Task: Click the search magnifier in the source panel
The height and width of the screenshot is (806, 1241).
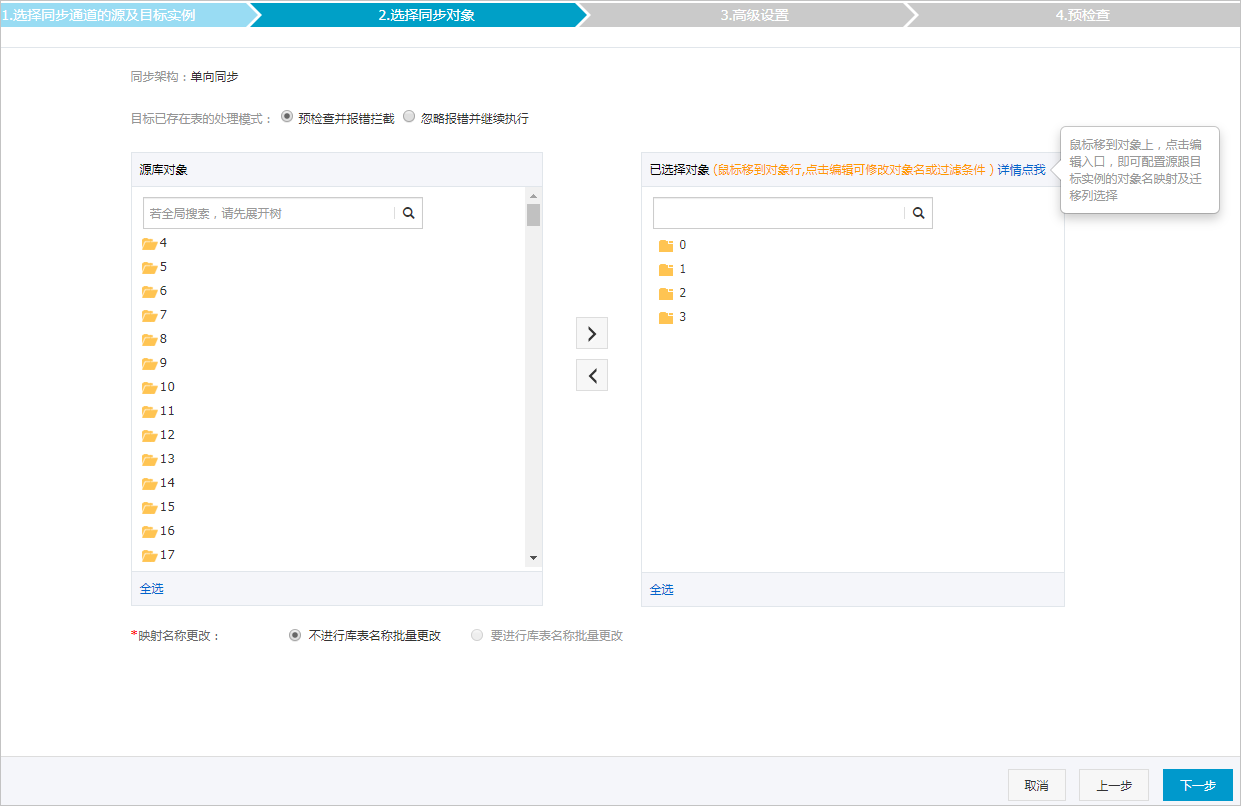Action: tap(408, 213)
